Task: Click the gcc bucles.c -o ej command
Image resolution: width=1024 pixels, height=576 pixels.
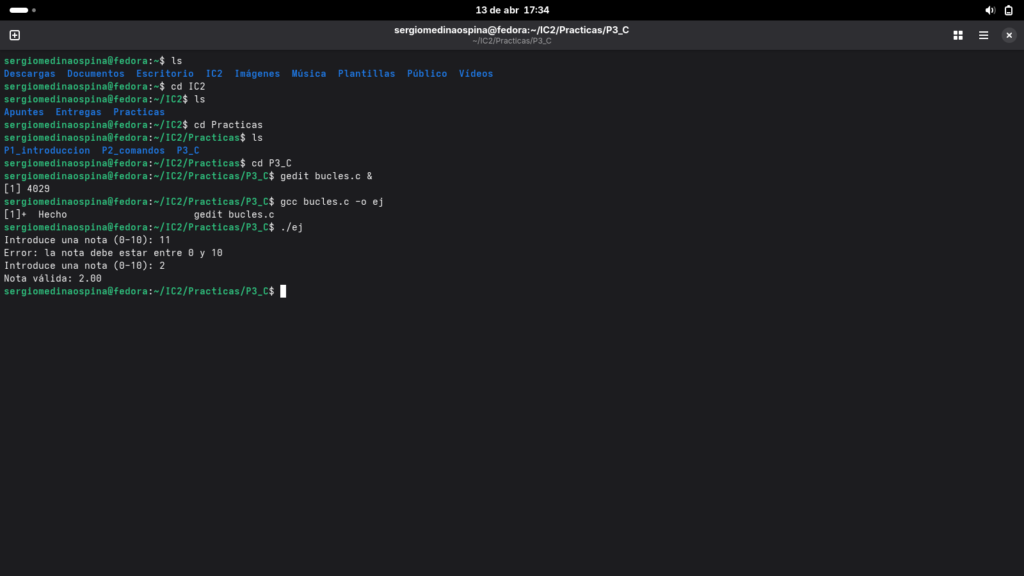Action: (x=332, y=202)
